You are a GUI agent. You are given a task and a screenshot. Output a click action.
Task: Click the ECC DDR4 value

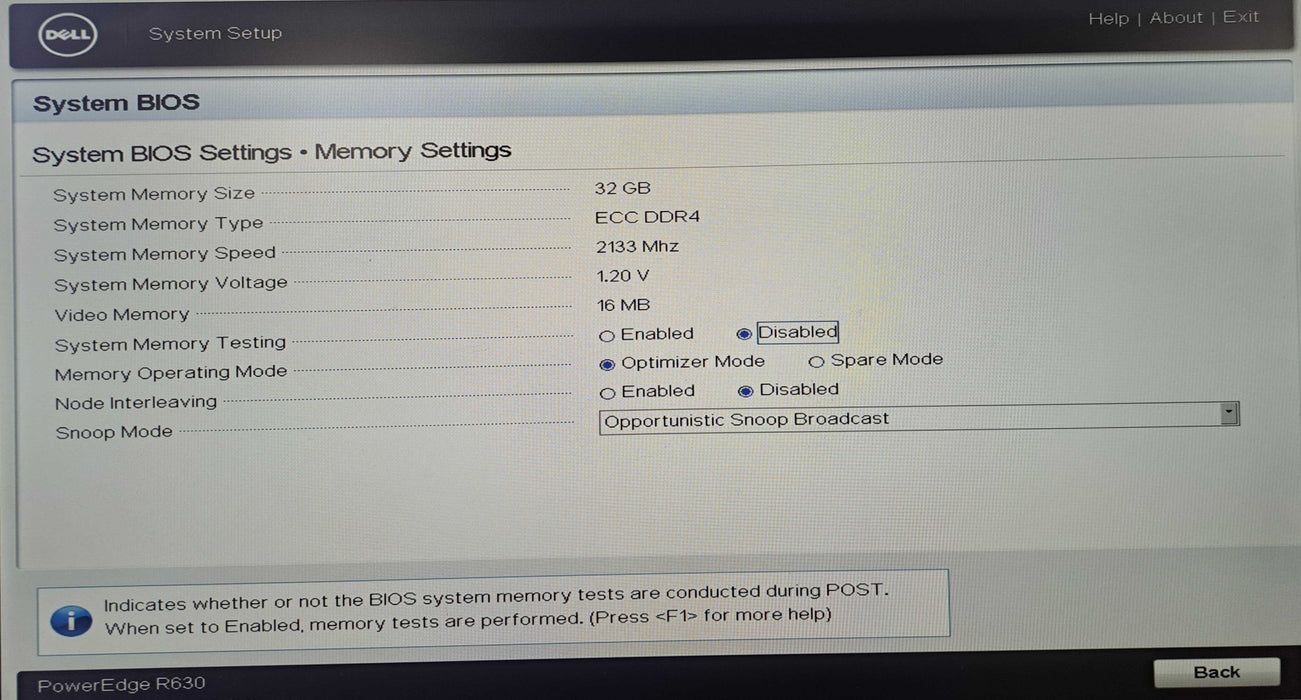pos(648,217)
